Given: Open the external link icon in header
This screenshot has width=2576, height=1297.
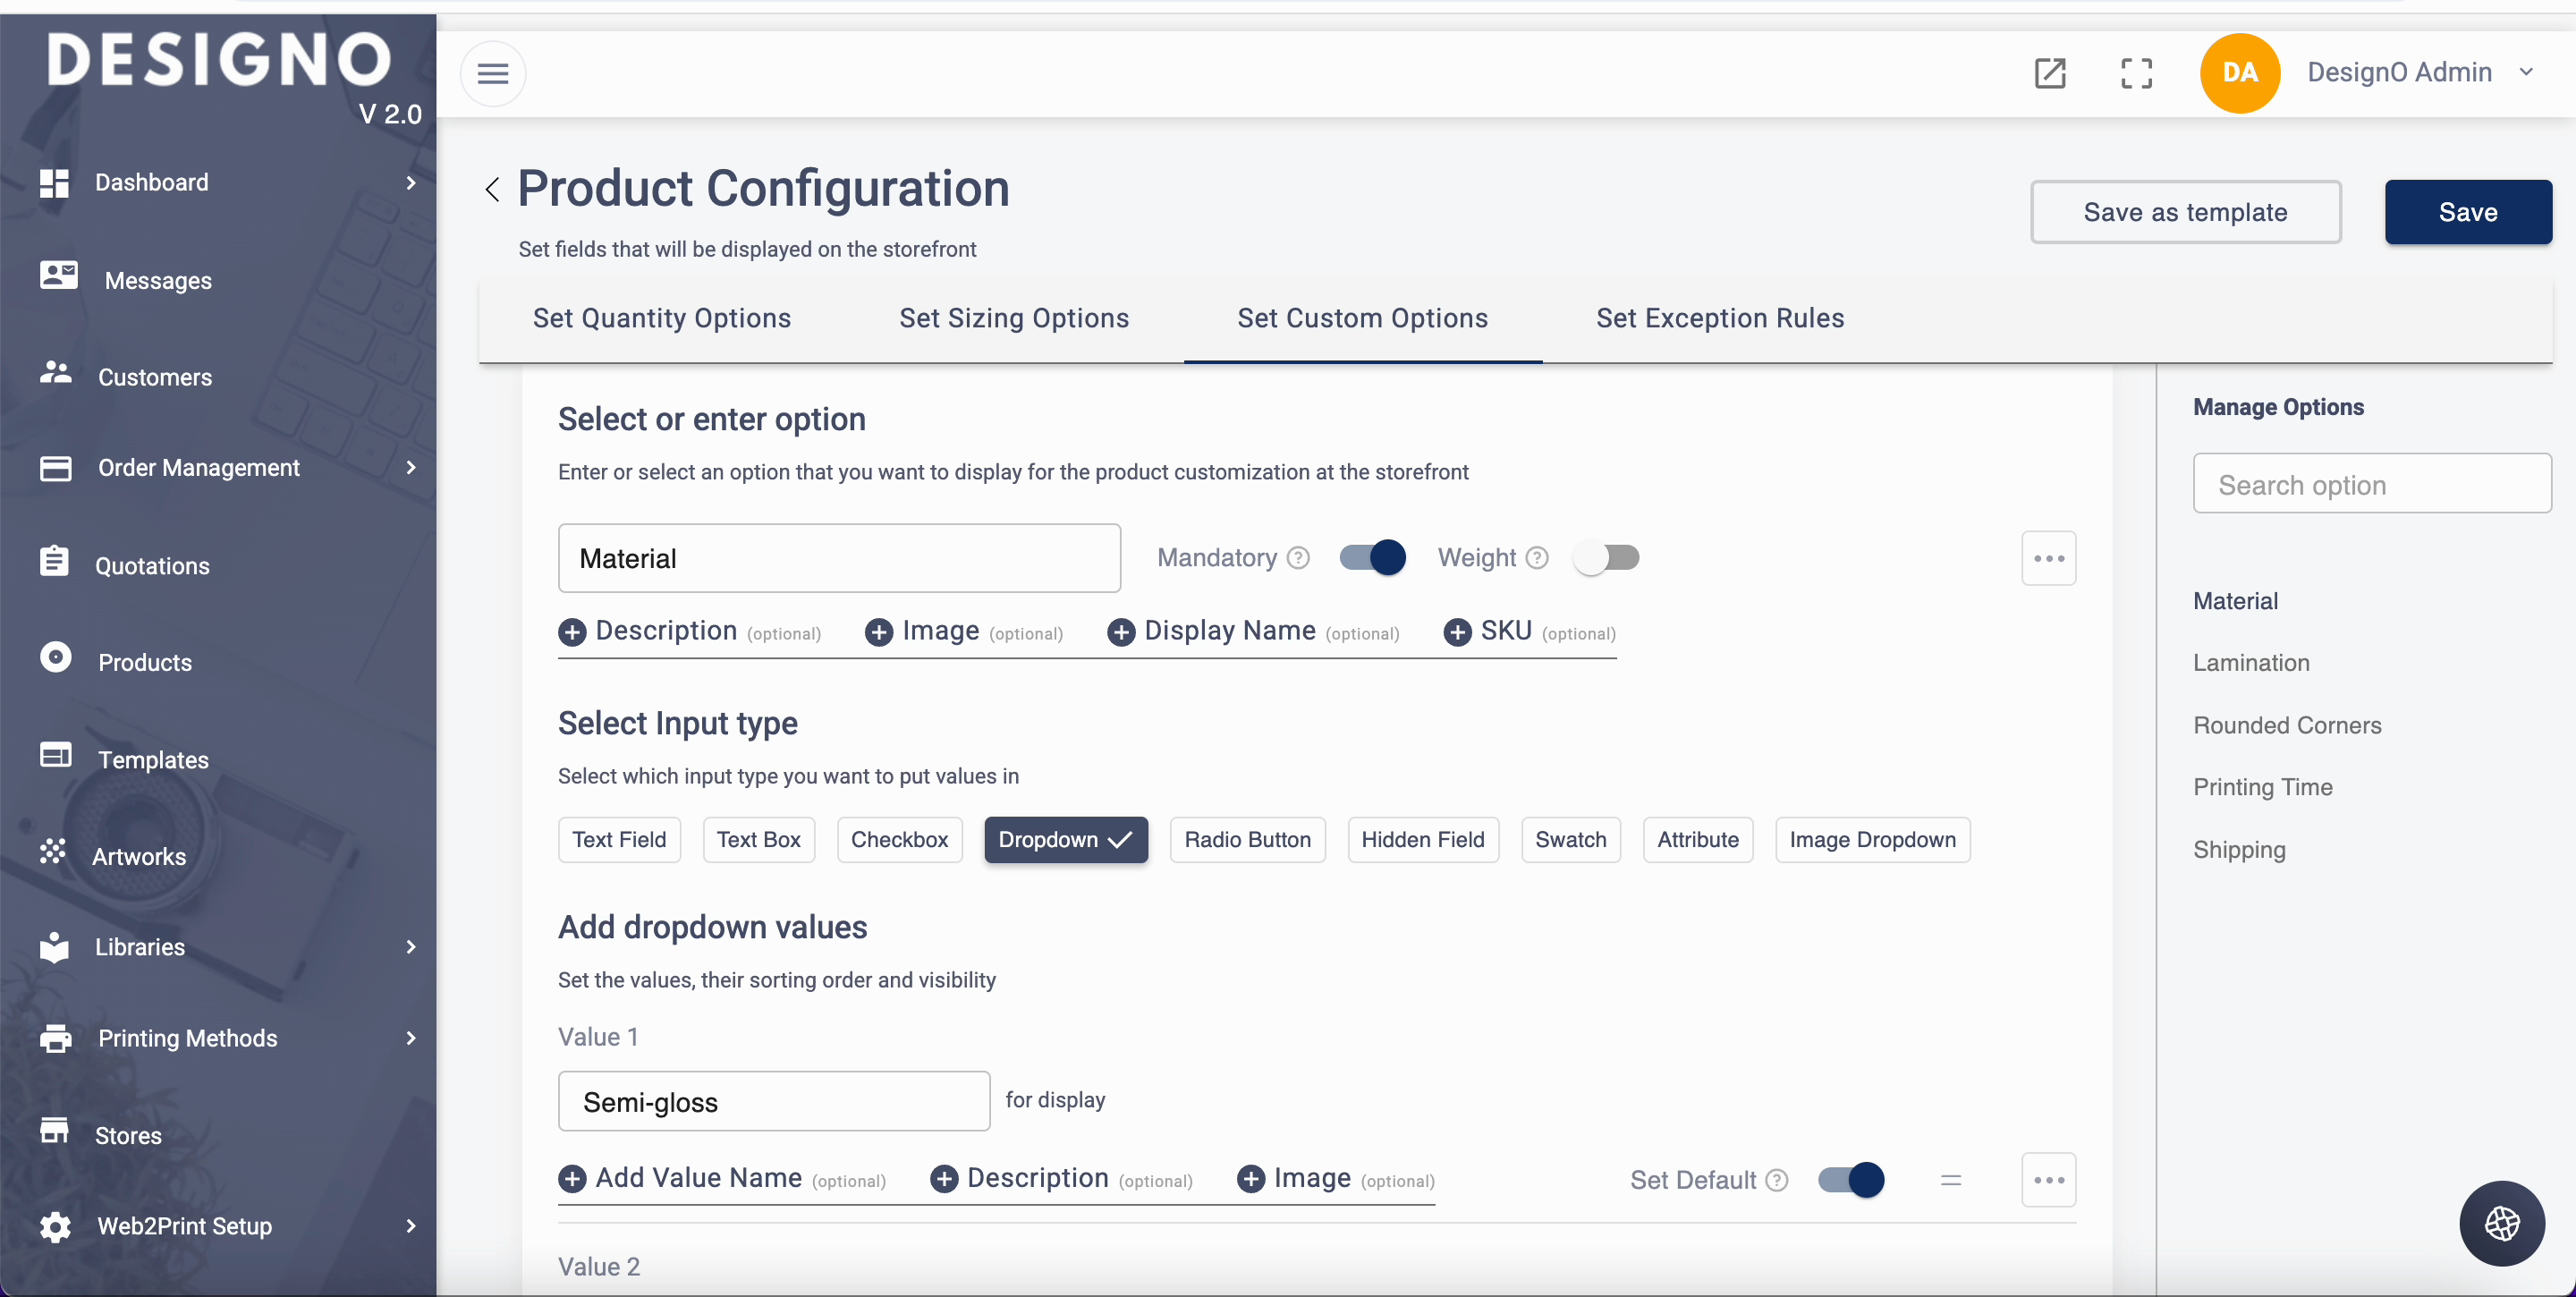Looking at the screenshot, I should coord(2049,73).
